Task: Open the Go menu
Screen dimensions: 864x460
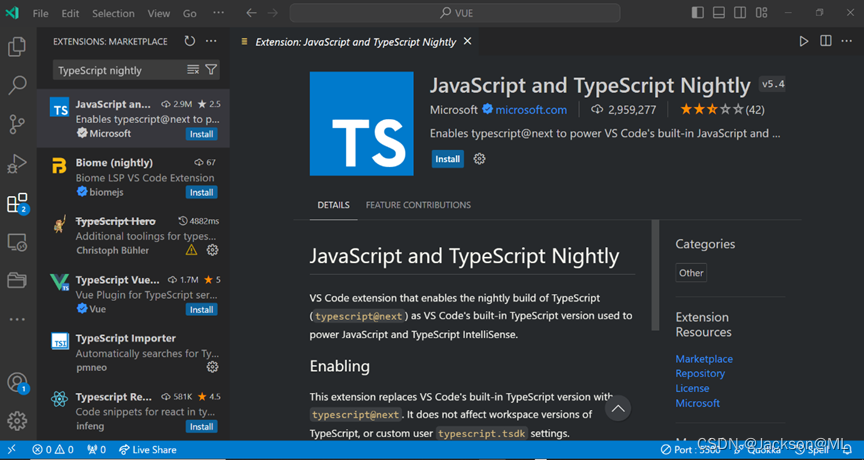Action: coord(190,13)
